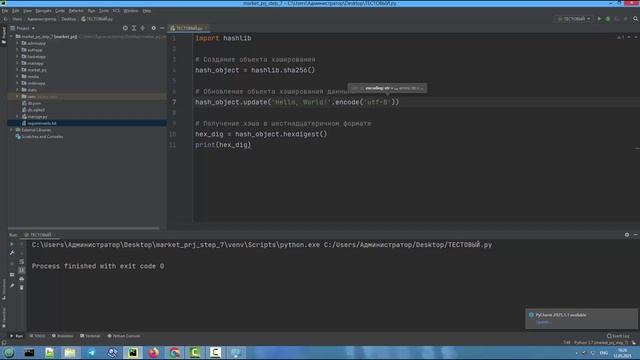
Task: Collapse the market_prj_step_7 project root
Action: point(11,36)
